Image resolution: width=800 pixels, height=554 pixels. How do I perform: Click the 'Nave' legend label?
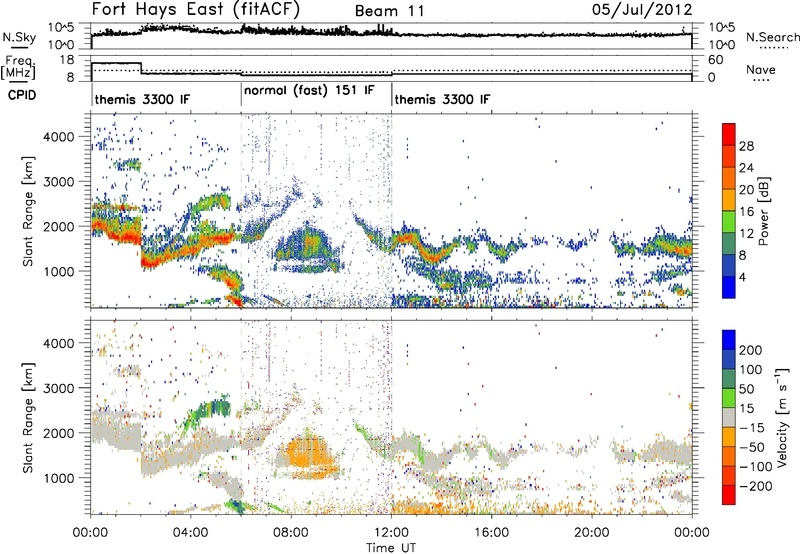click(761, 70)
